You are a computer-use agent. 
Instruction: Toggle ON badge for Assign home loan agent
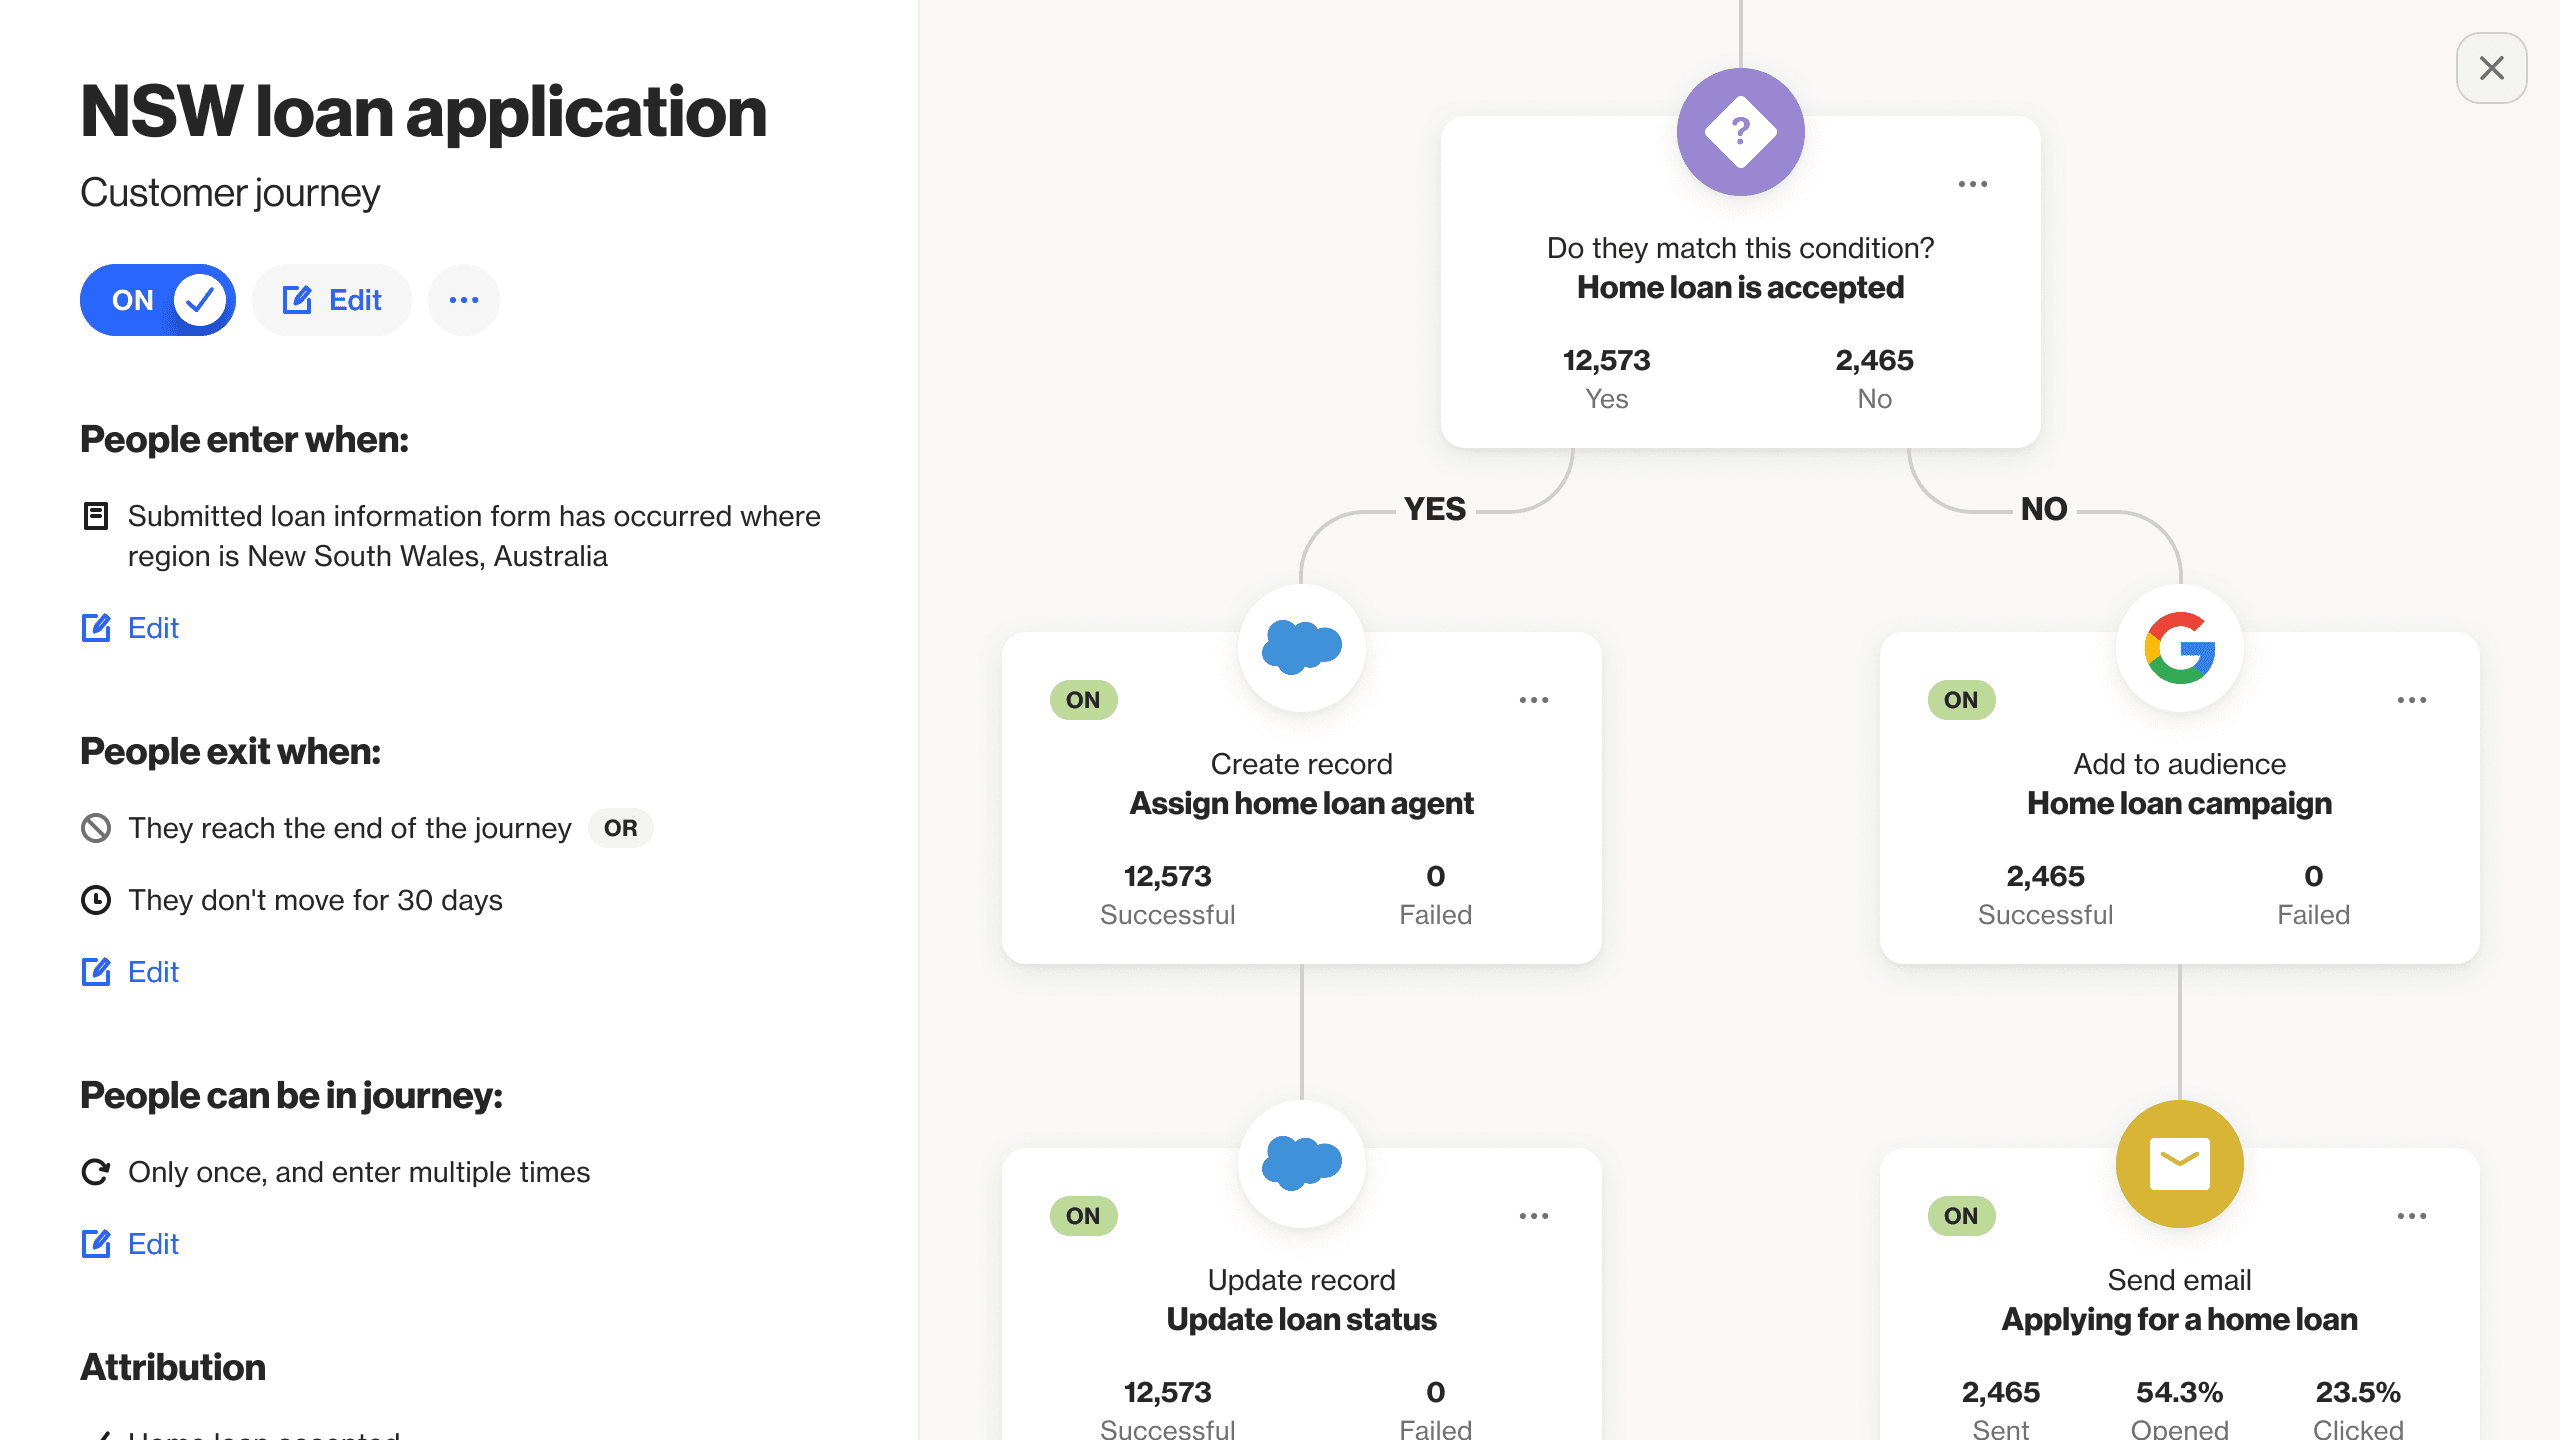tap(1083, 700)
